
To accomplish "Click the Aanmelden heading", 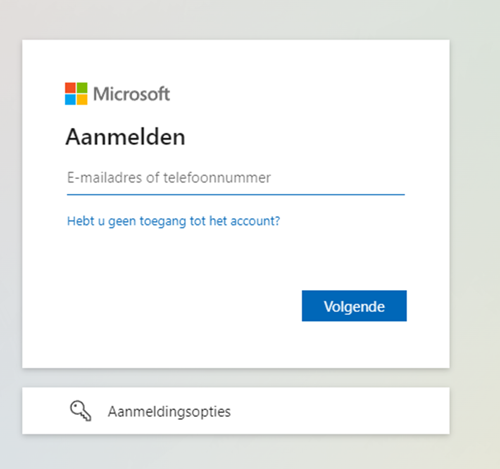I will 125,137.
